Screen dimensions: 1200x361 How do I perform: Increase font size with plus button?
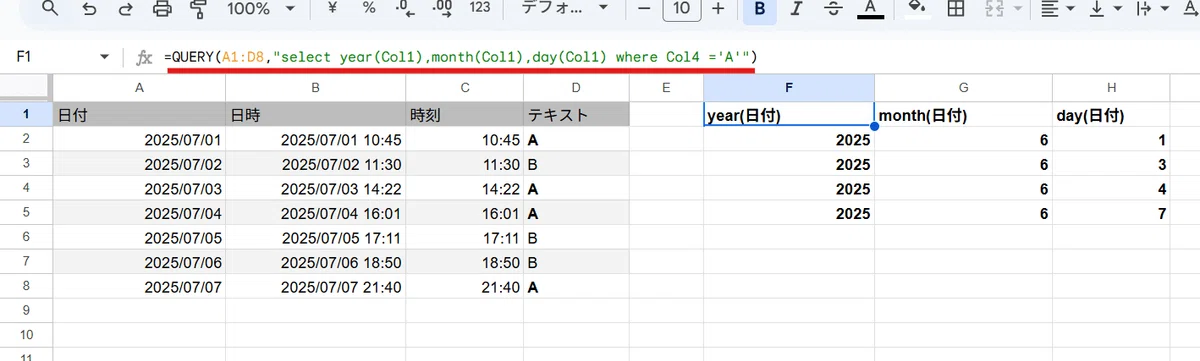click(718, 9)
